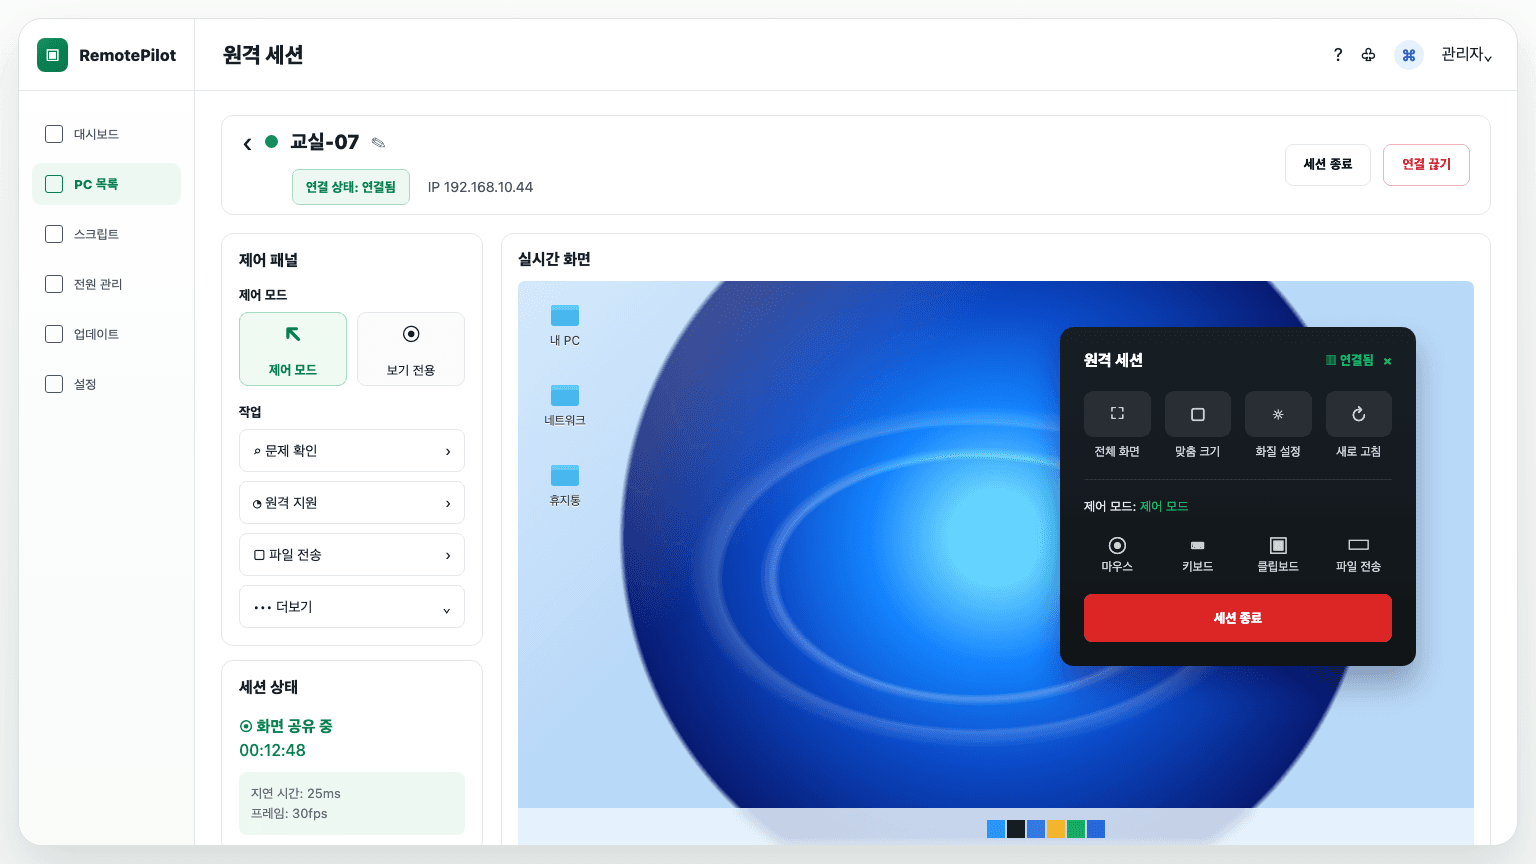This screenshot has width=1536, height=864.
Task: Click the 스크립트 sidebar square icon
Action: click(x=54, y=234)
